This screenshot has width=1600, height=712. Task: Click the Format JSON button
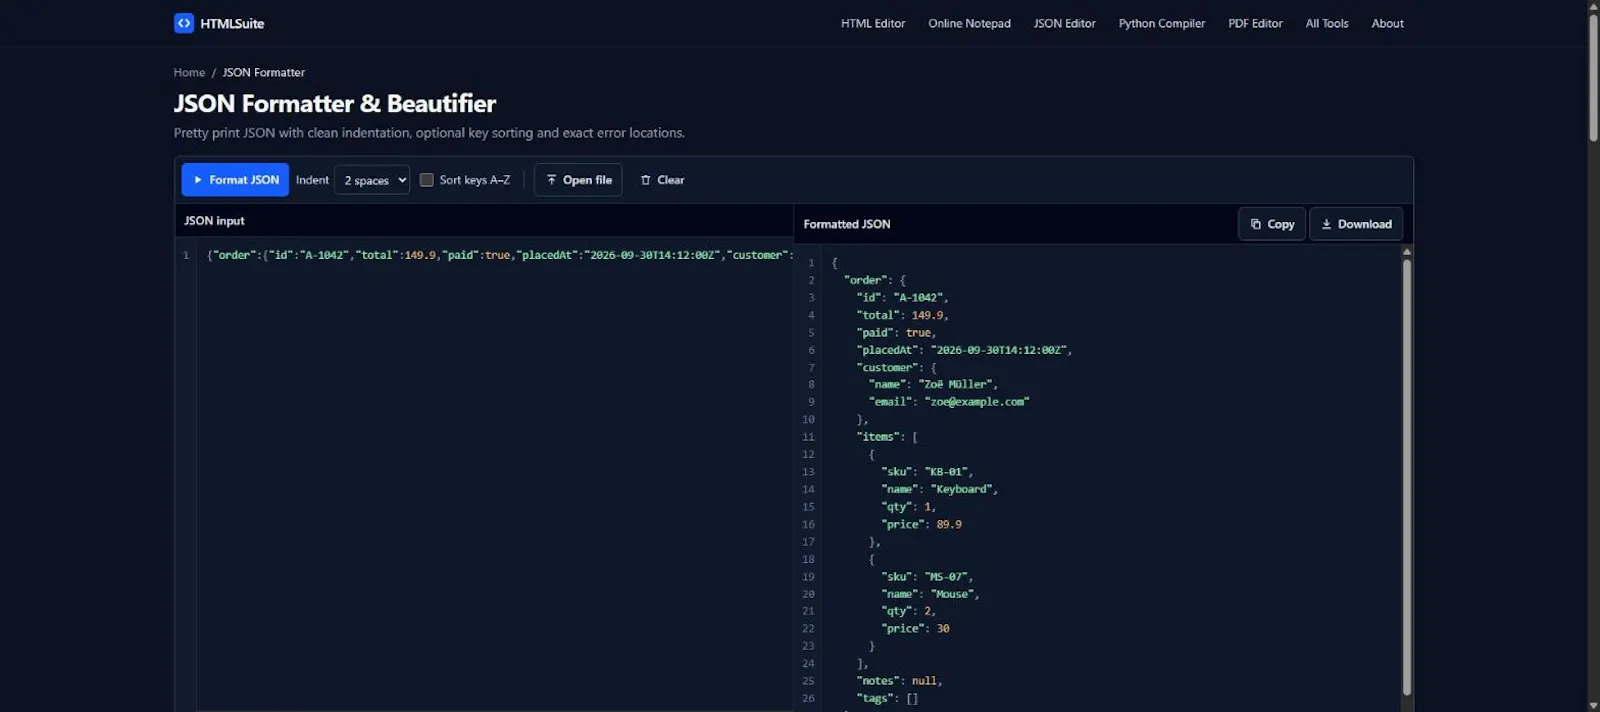[235, 180]
